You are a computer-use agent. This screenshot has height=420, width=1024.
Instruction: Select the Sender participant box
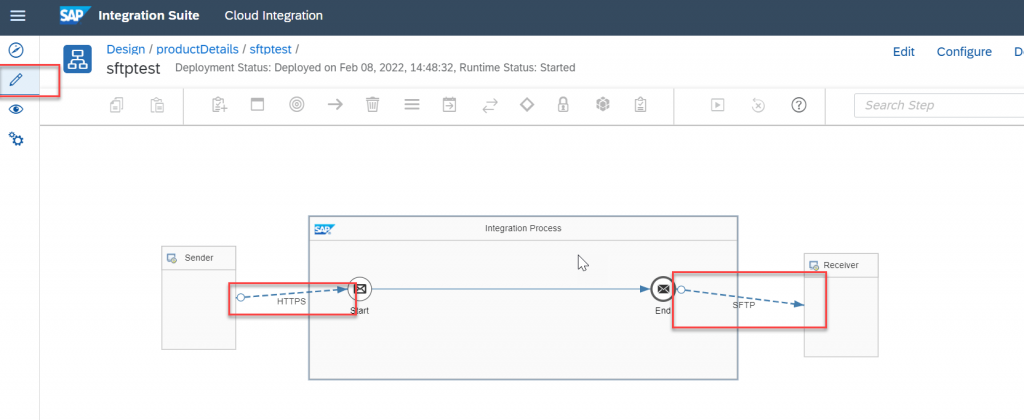click(x=199, y=298)
